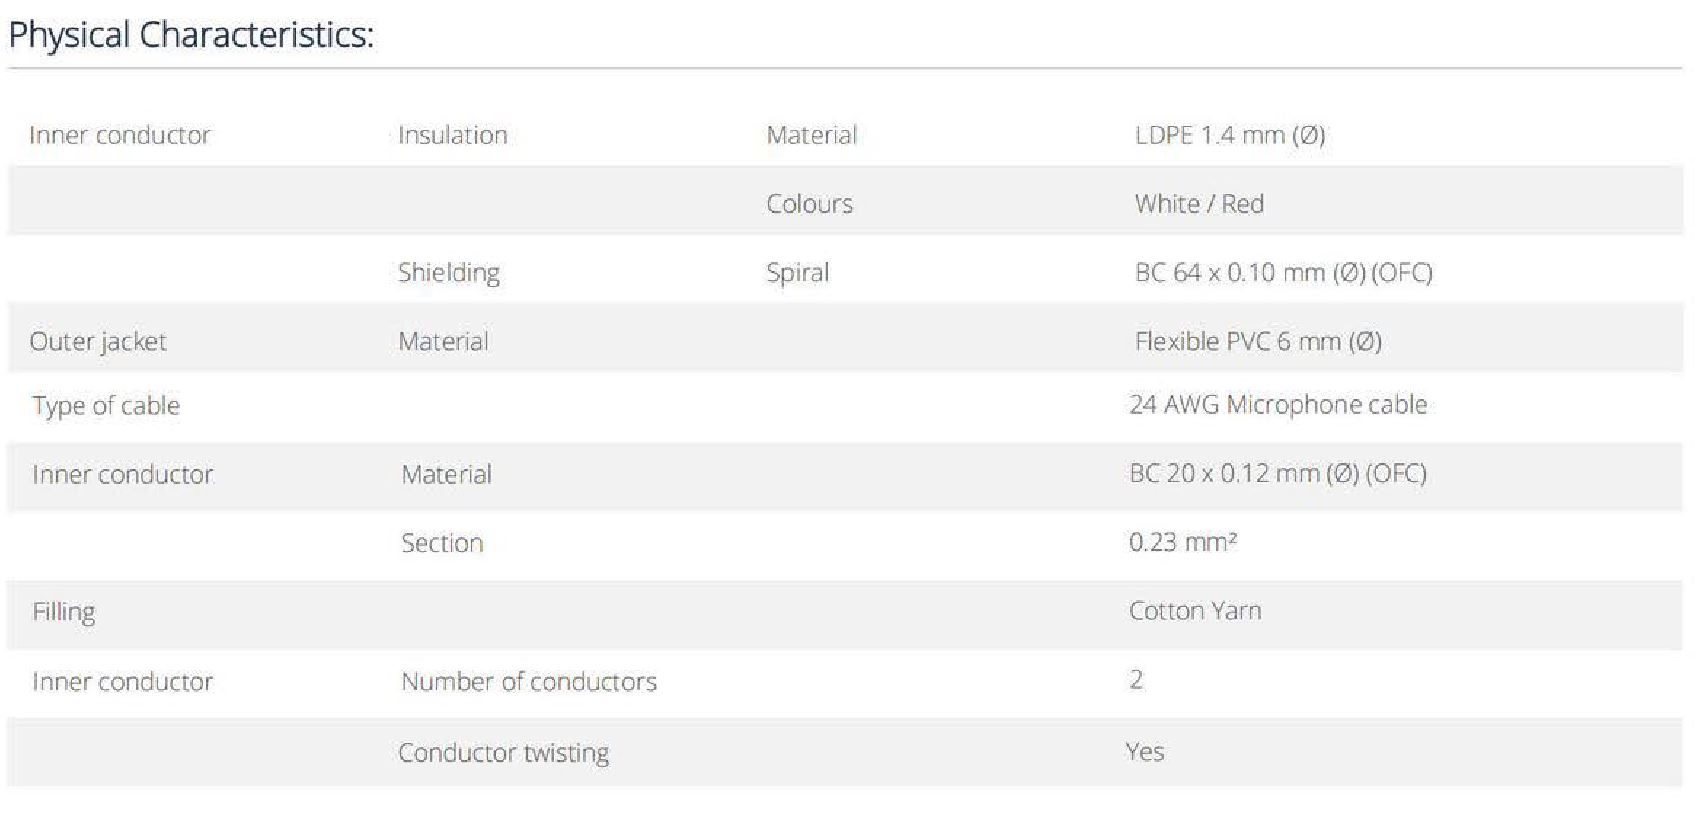
Task: Click the 24 AWG Microphone cable text
Action: pos(1278,405)
